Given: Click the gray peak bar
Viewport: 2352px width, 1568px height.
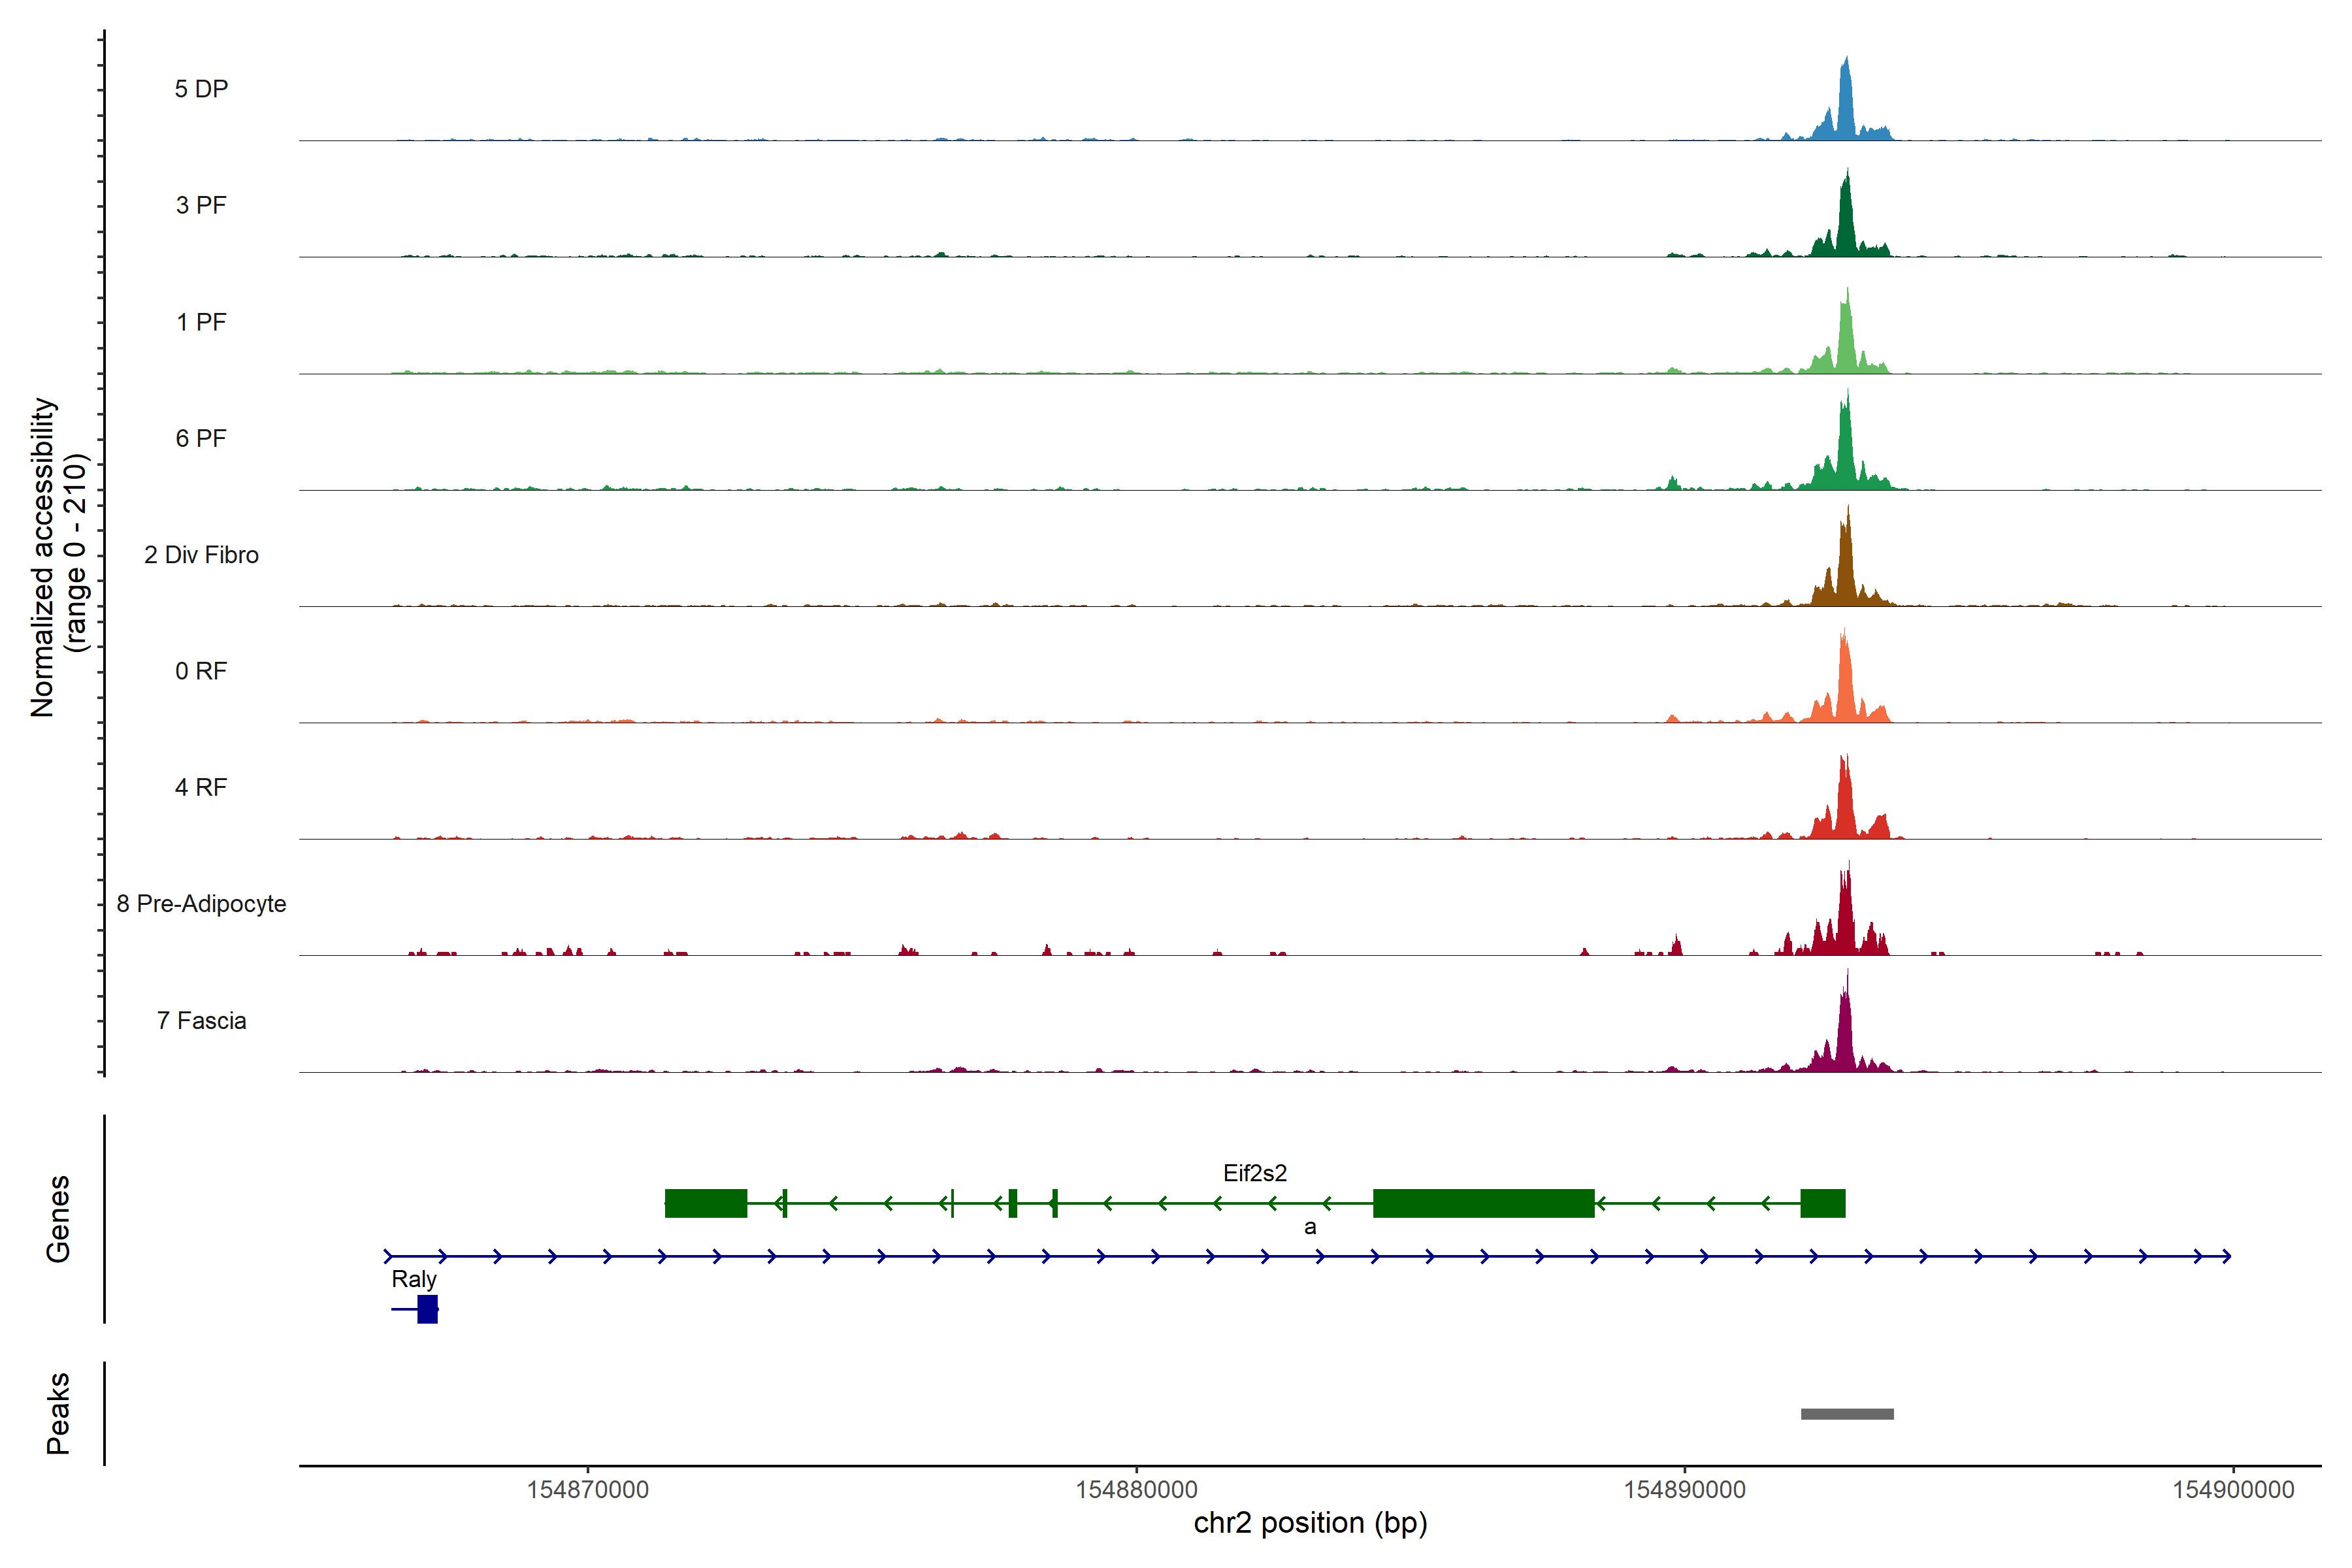Looking at the screenshot, I should point(1846,1414).
